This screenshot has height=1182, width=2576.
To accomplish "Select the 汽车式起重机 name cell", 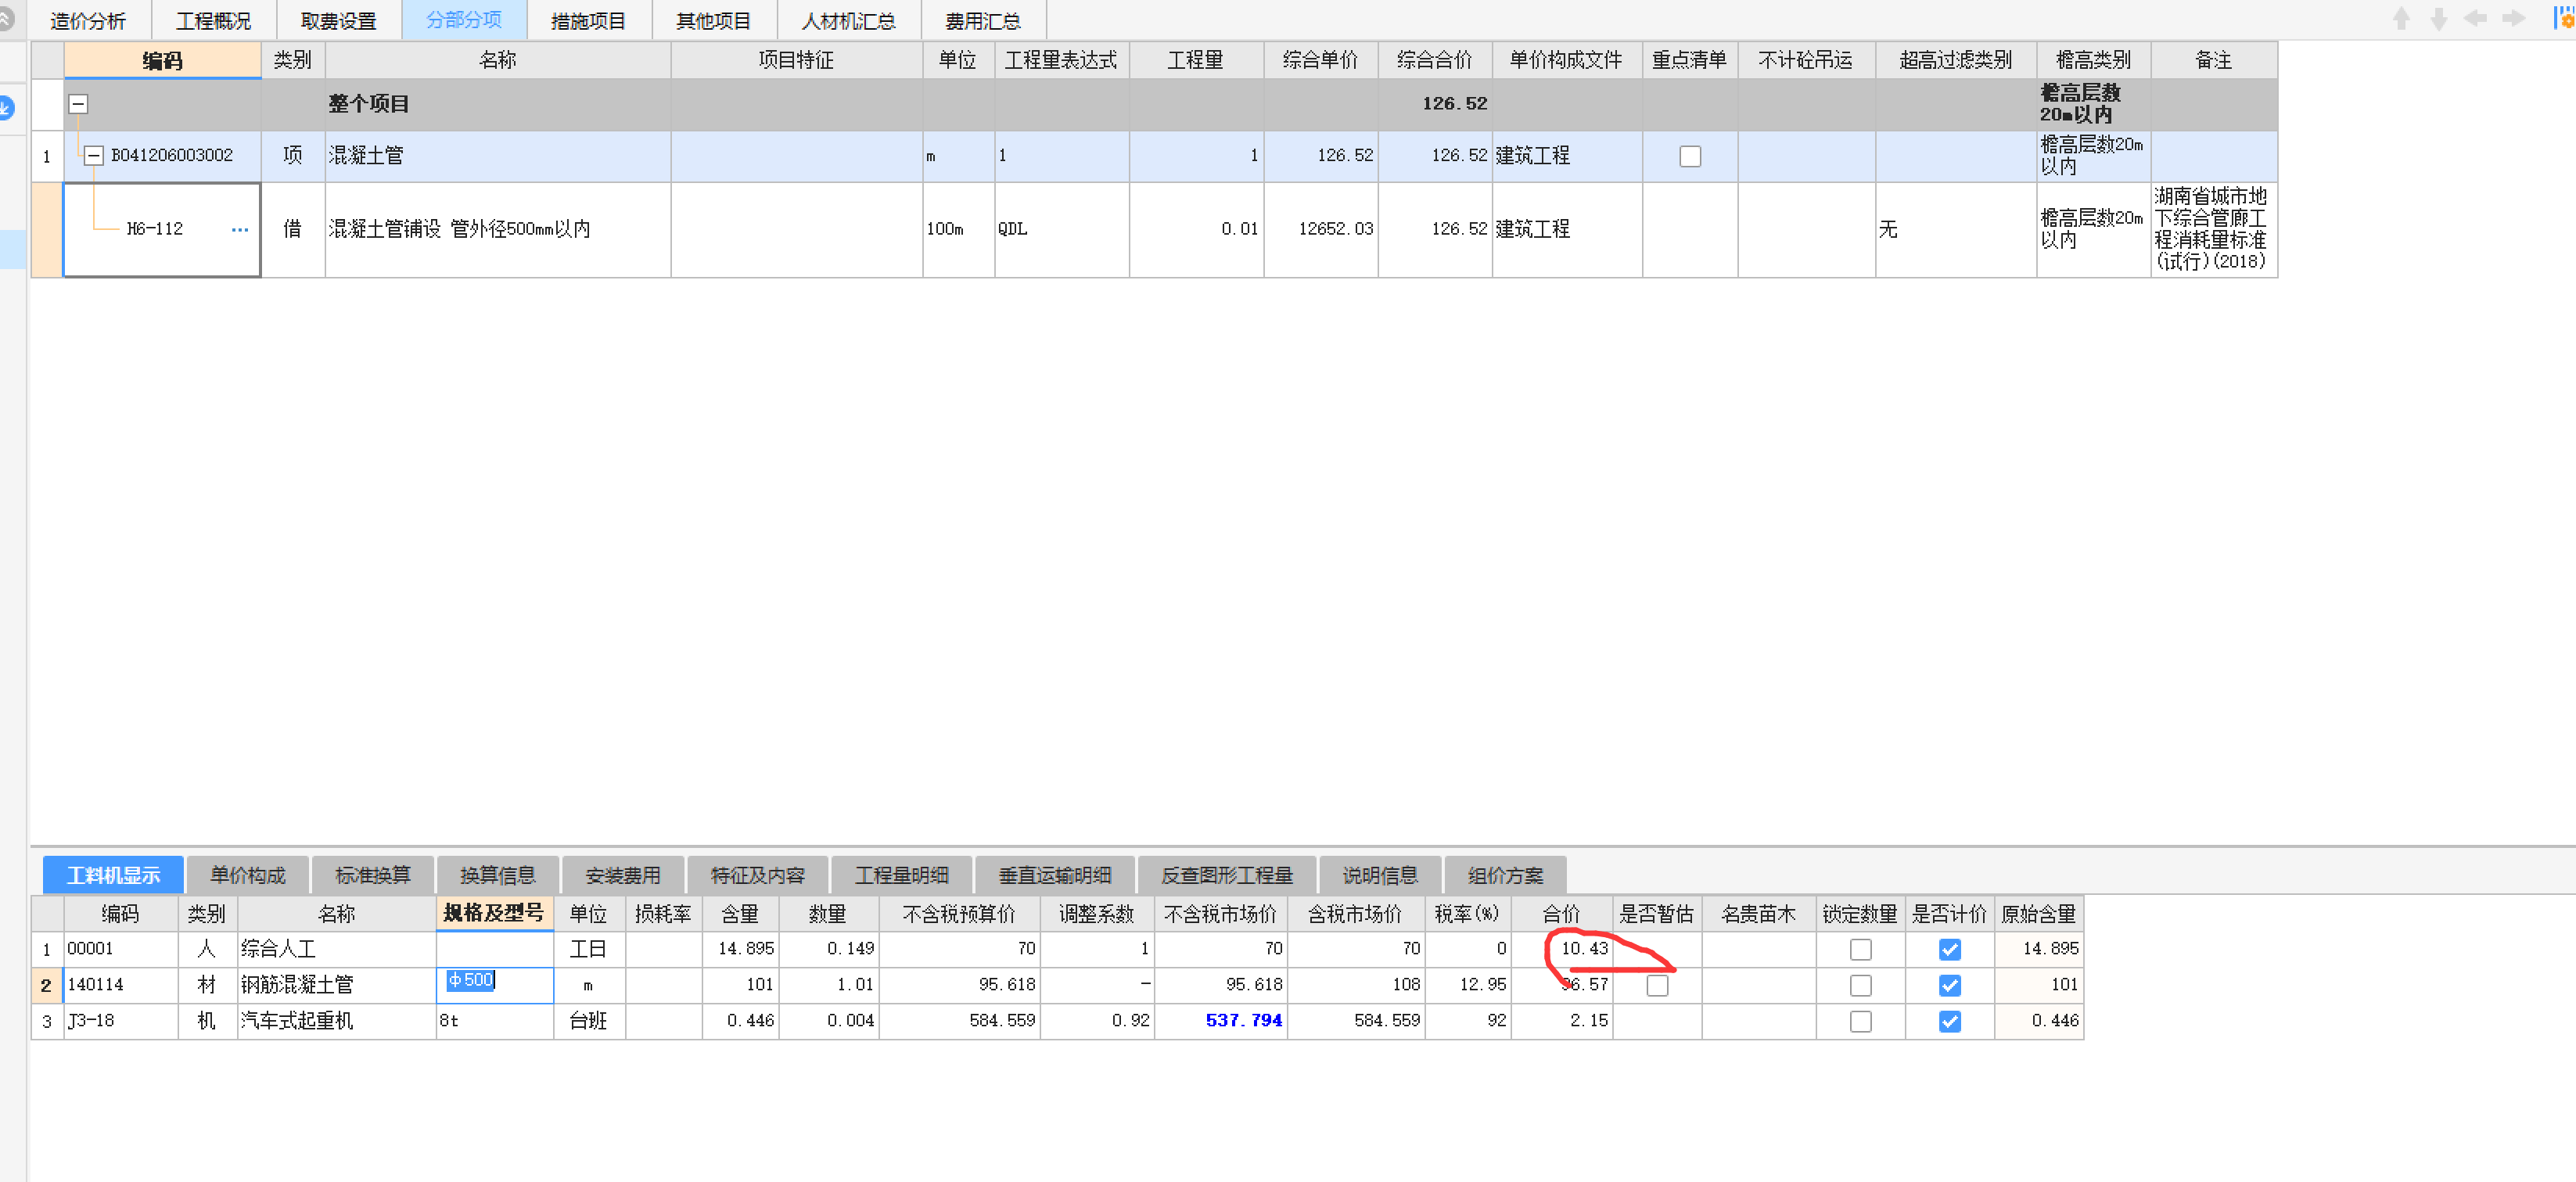I will click(x=336, y=1021).
